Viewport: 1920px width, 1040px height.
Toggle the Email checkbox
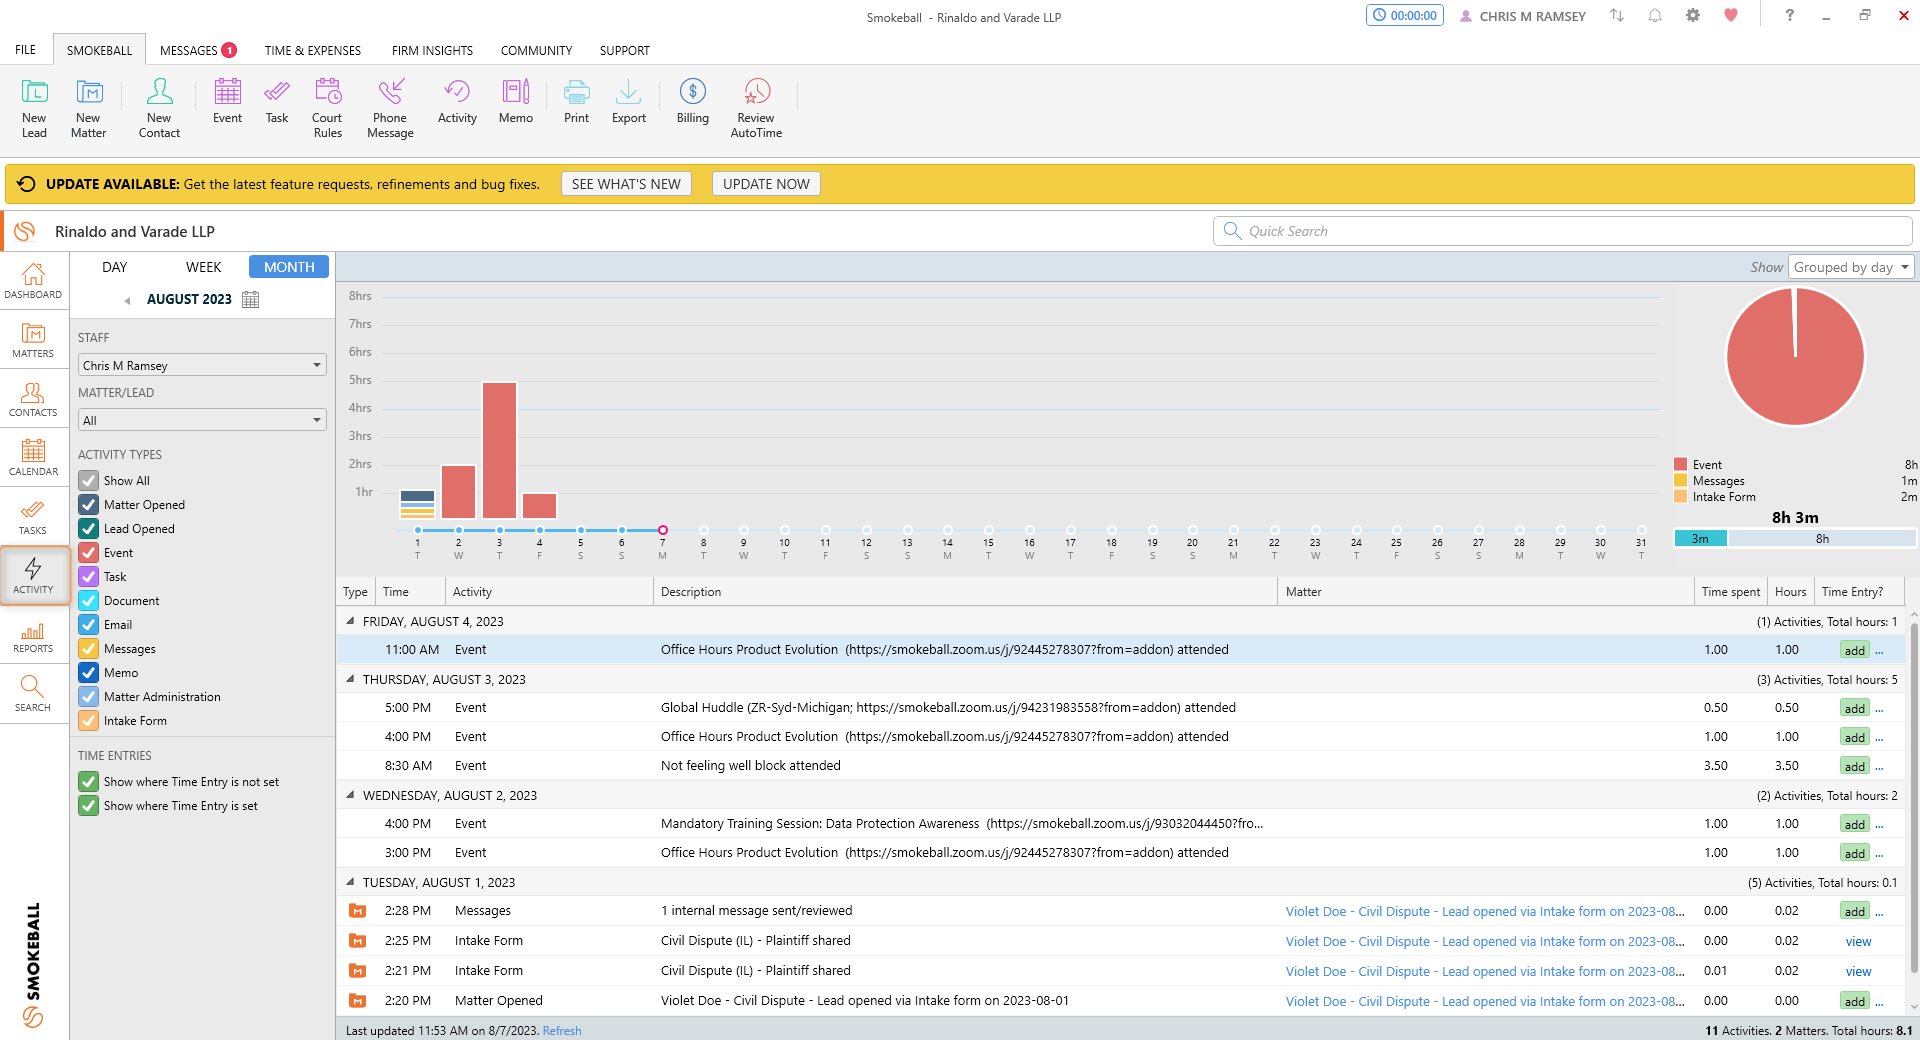(x=89, y=625)
